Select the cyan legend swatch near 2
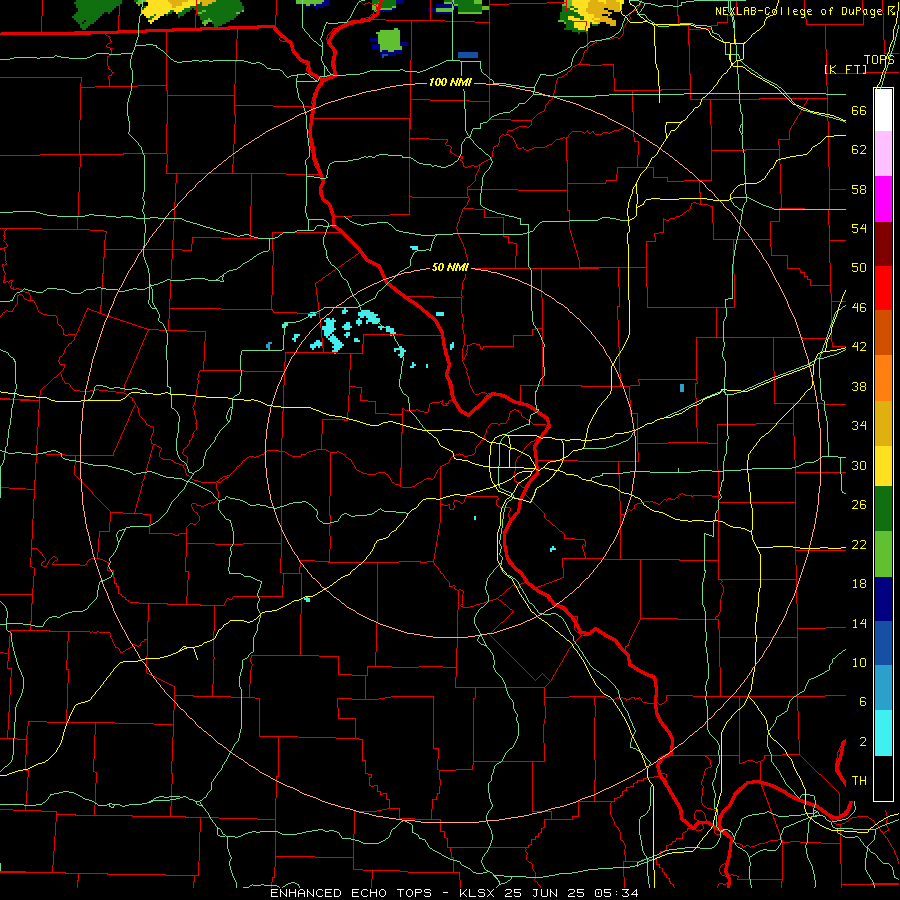 pyautogui.click(x=883, y=733)
